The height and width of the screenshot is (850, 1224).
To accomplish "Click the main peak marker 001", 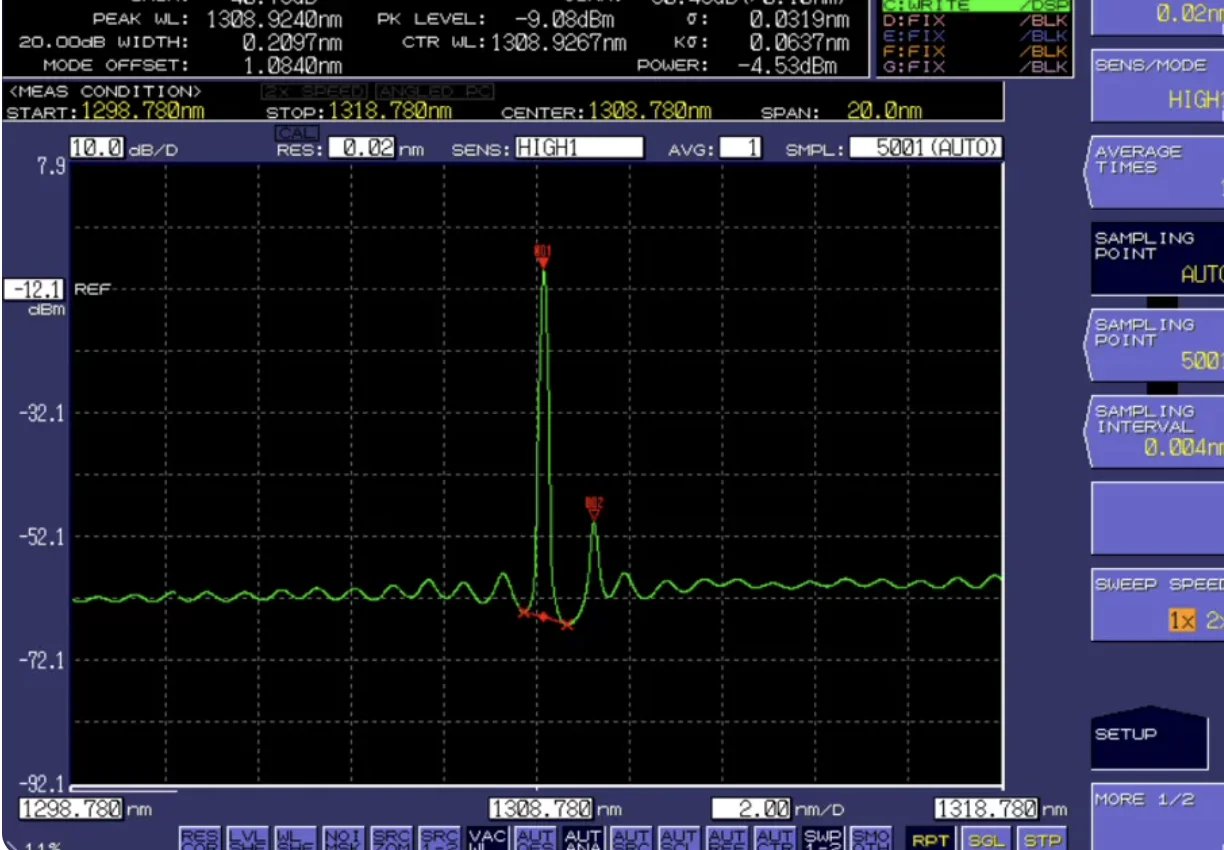I will tap(543, 255).
